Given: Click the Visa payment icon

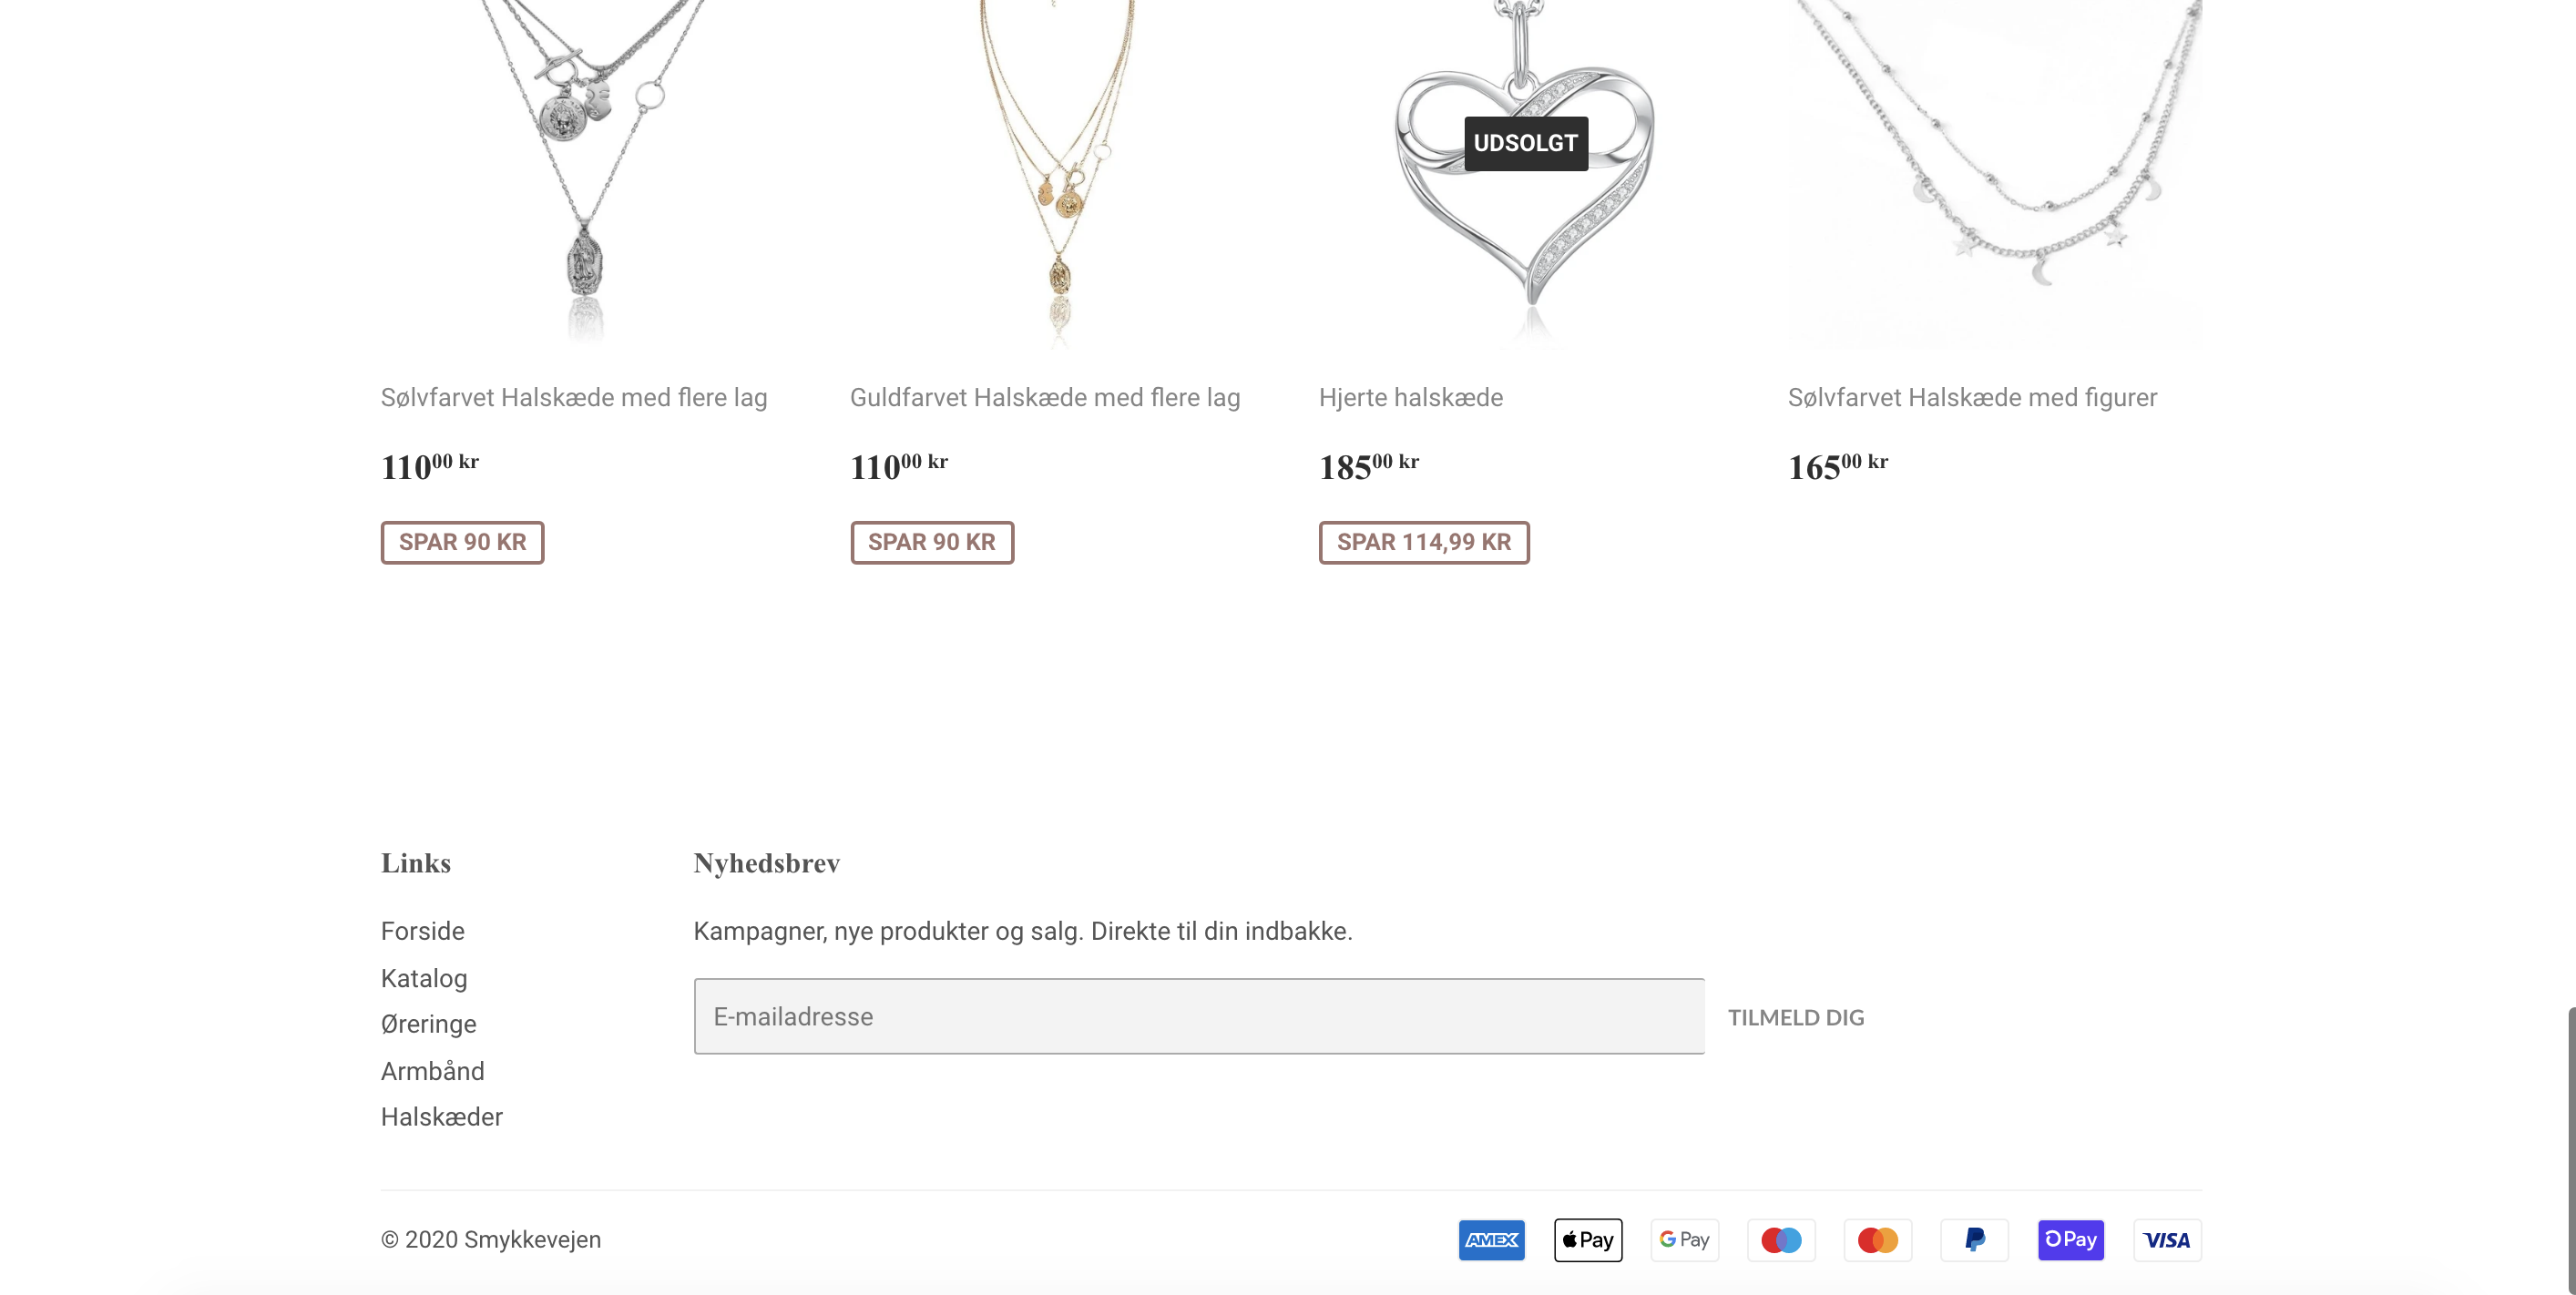Looking at the screenshot, I should 2167,1240.
